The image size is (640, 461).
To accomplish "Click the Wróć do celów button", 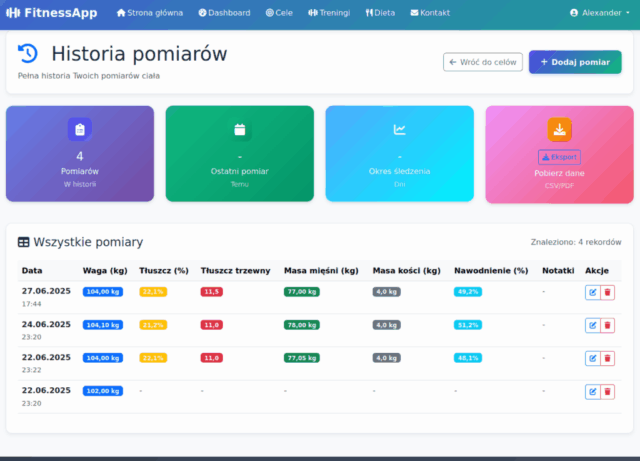I will point(483,62).
